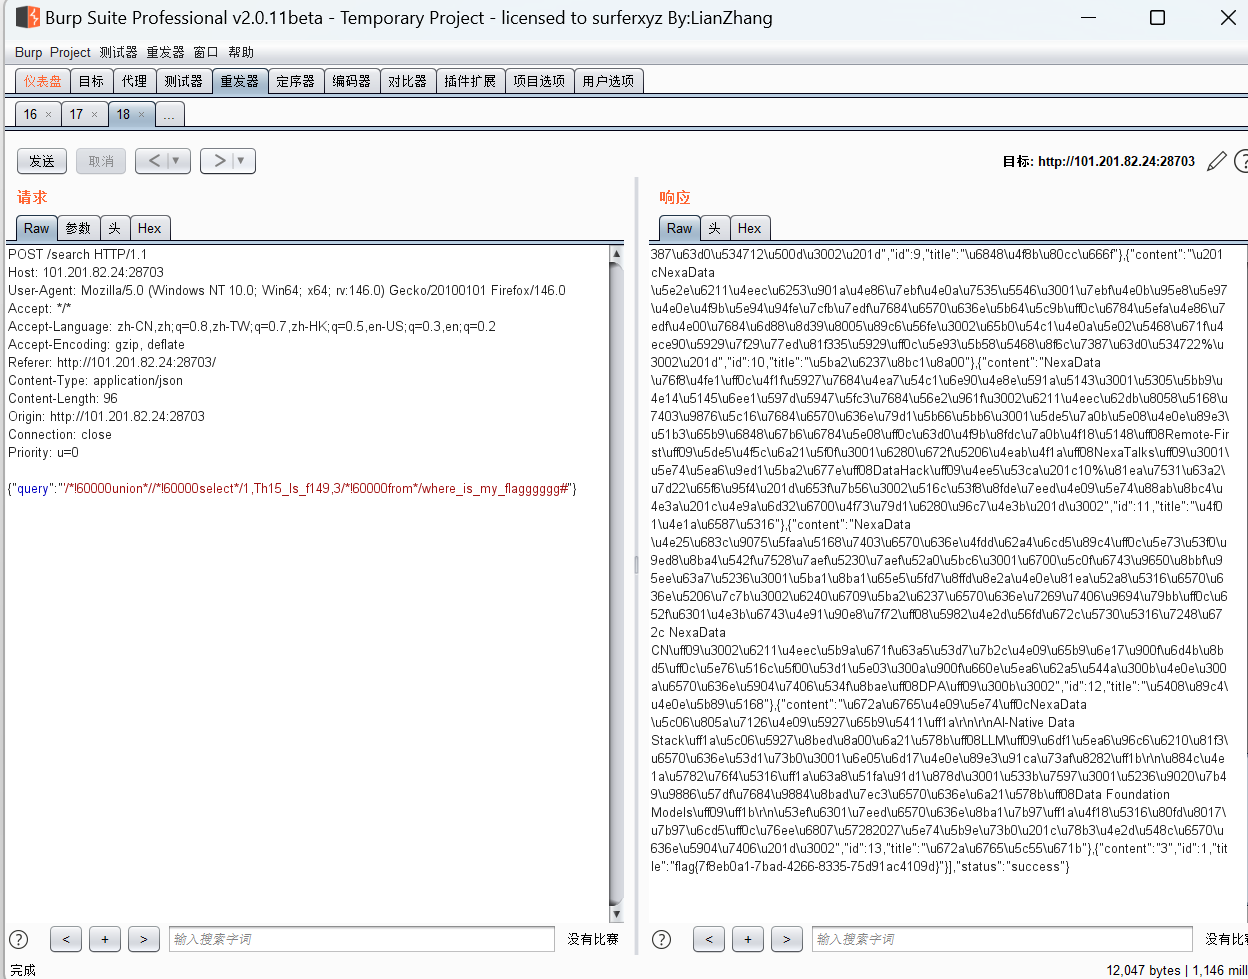Viewport: 1248px width, 979px height.
Task: Switch to the 仪表盘 tab
Action: pos(42,81)
